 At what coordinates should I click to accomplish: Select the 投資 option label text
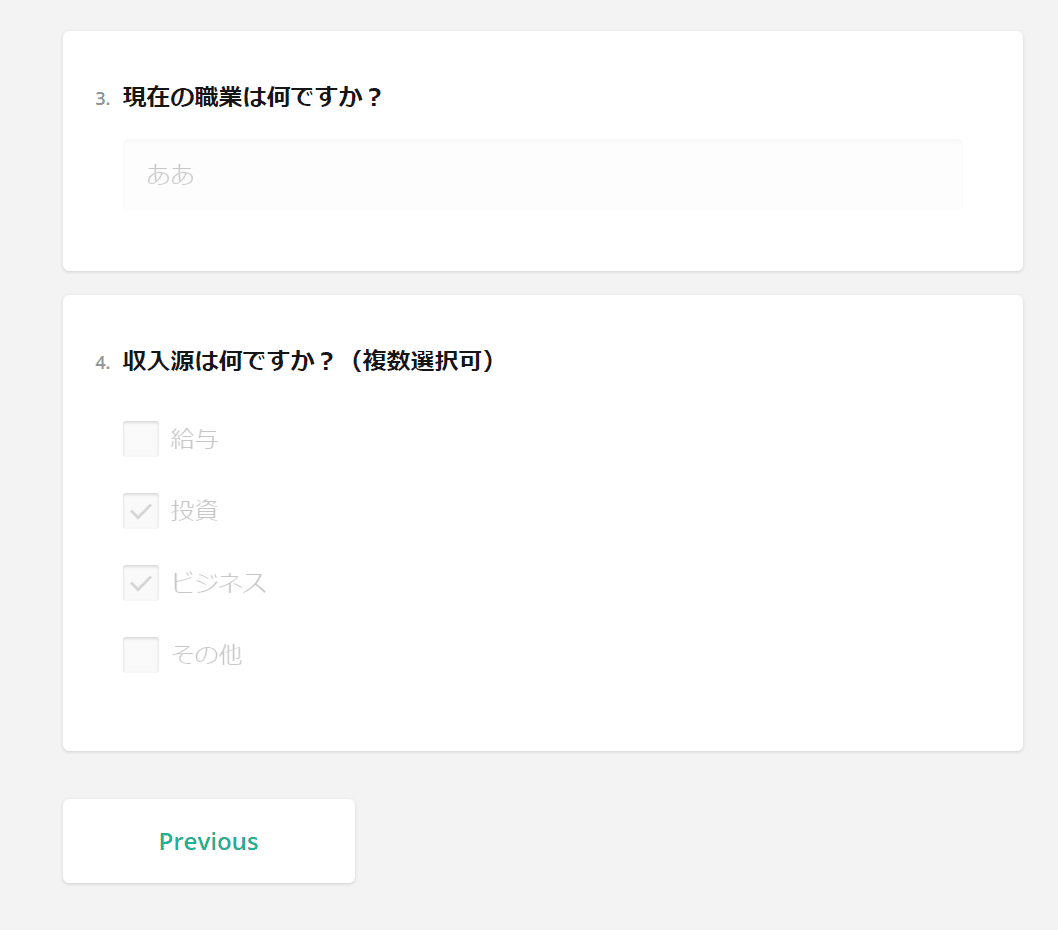194,511
